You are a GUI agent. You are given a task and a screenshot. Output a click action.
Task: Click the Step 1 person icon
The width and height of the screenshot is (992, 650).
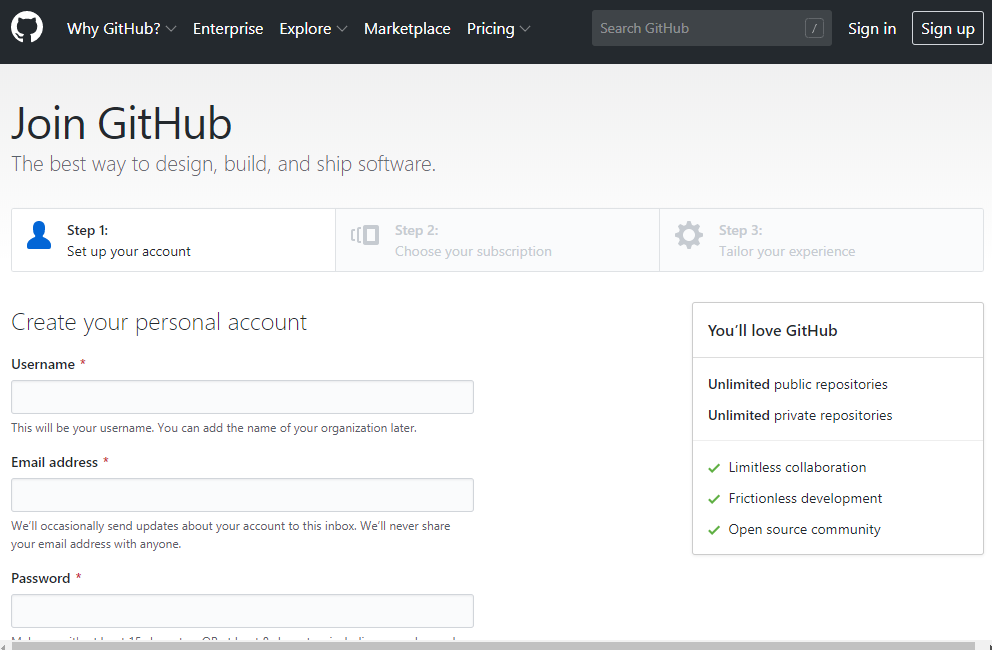pyautogui.click(x=39, y=236)
